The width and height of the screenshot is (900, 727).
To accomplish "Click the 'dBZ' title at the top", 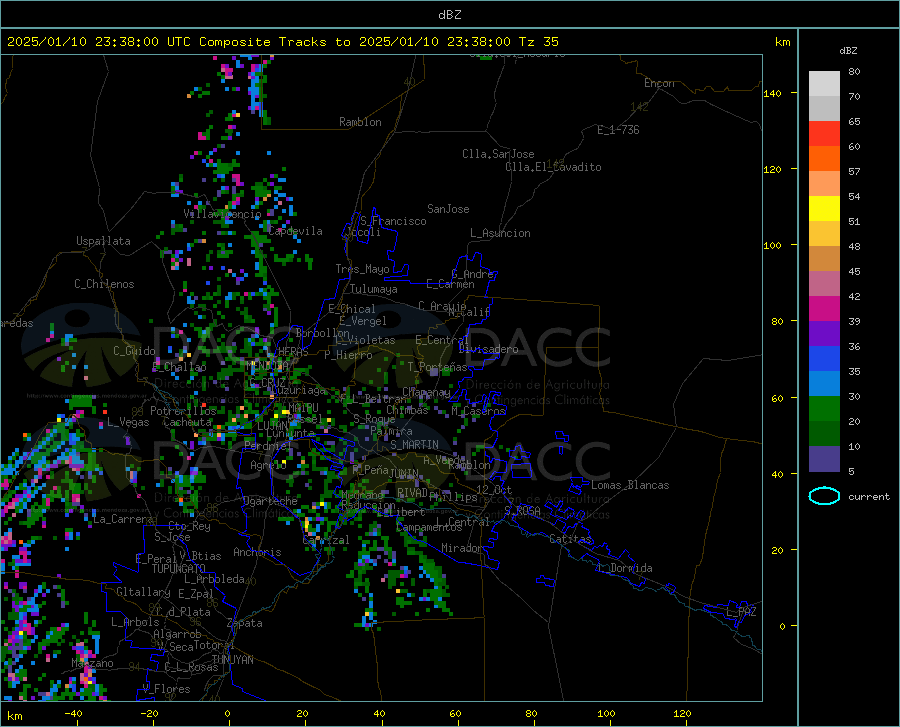I will (449, 15).
